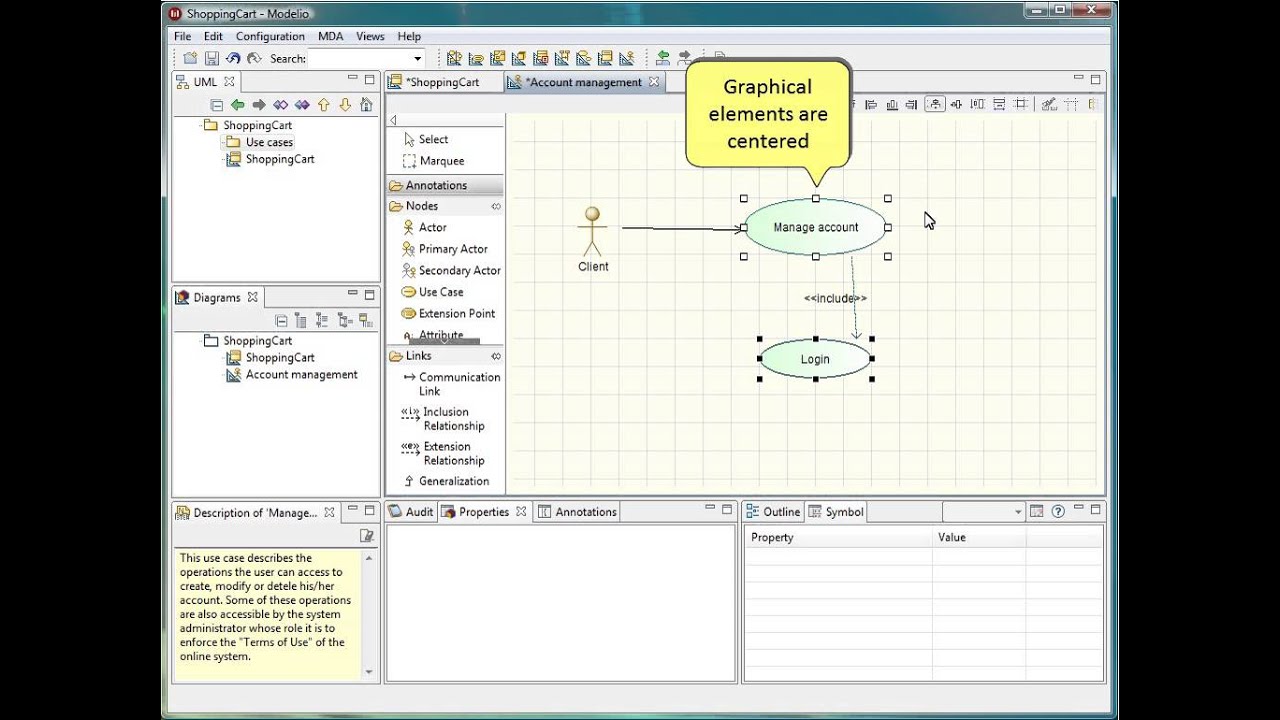Viewport: 1280px width, 720px height.
Task: Select the Manage account use case
Action: [815, 227]
